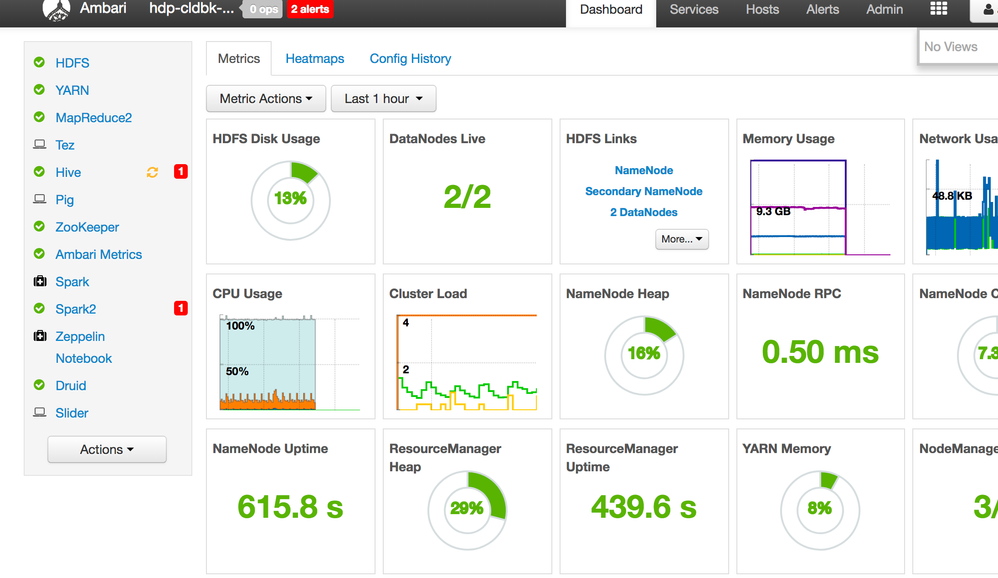998x578 pixels.
Task: Open the Spark service link
Action: [72, 282]
